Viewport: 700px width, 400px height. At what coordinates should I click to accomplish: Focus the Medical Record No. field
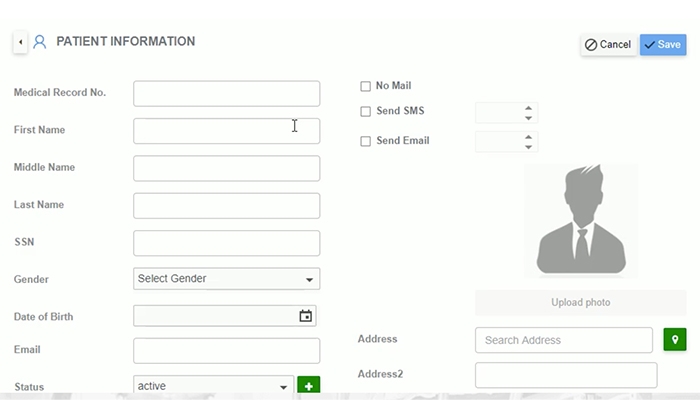[226, 93]
